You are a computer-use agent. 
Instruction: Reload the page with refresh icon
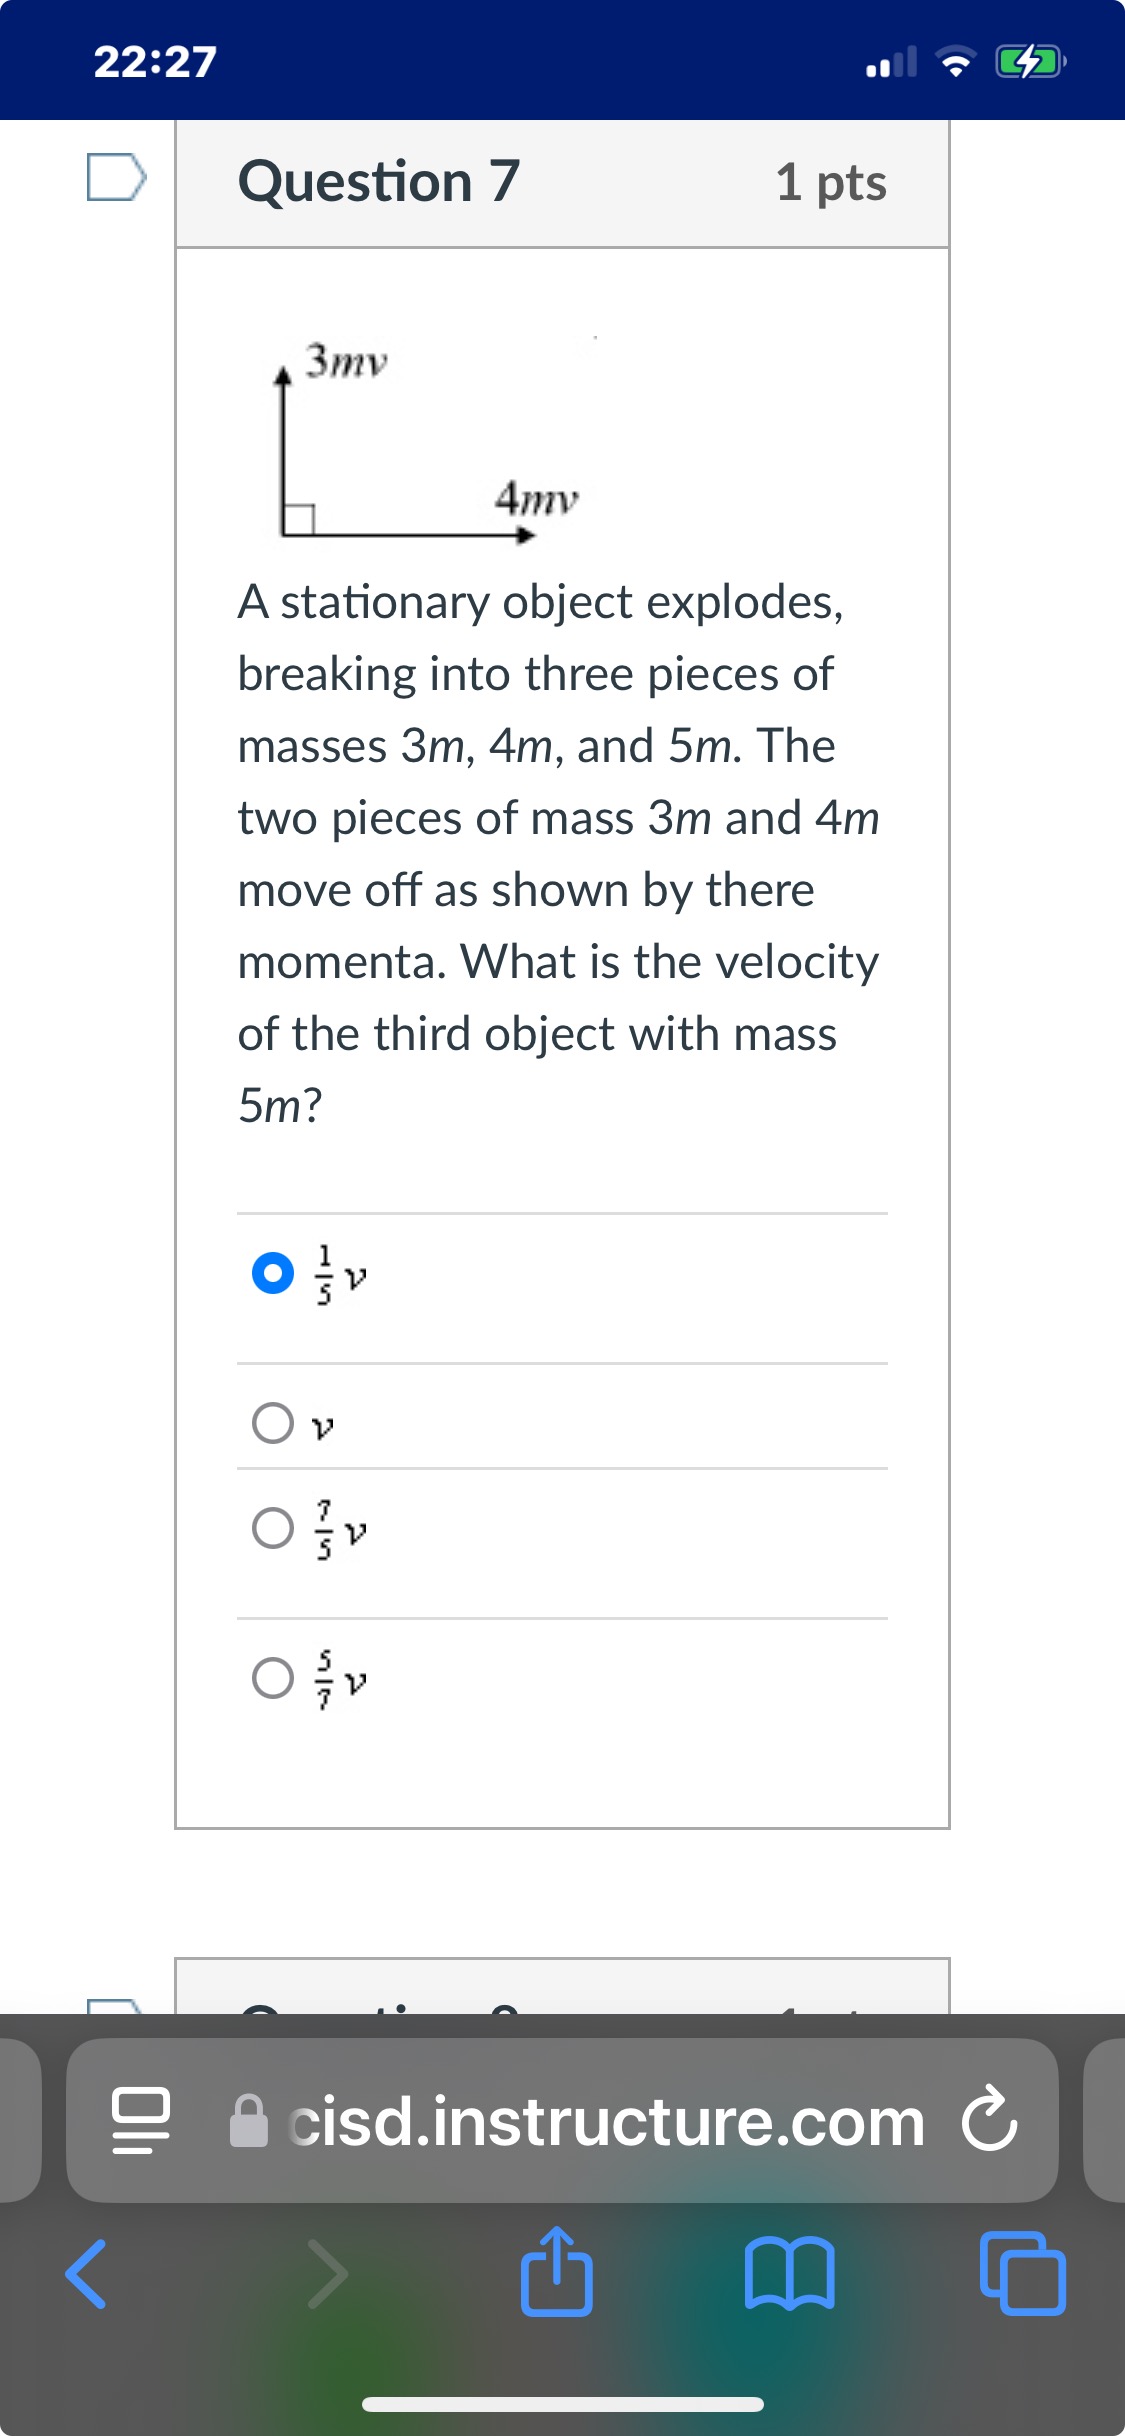pyautogui.click(x=990, y=2118)
